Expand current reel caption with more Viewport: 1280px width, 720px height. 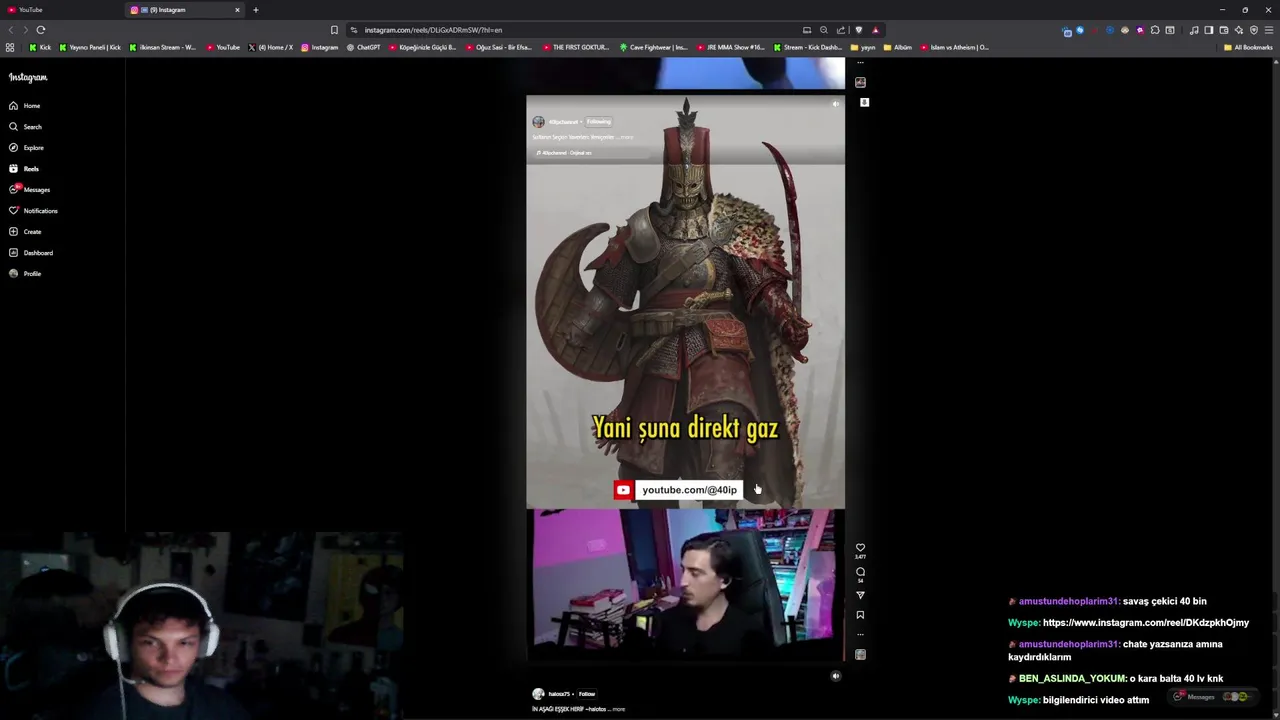pos(627,137)
